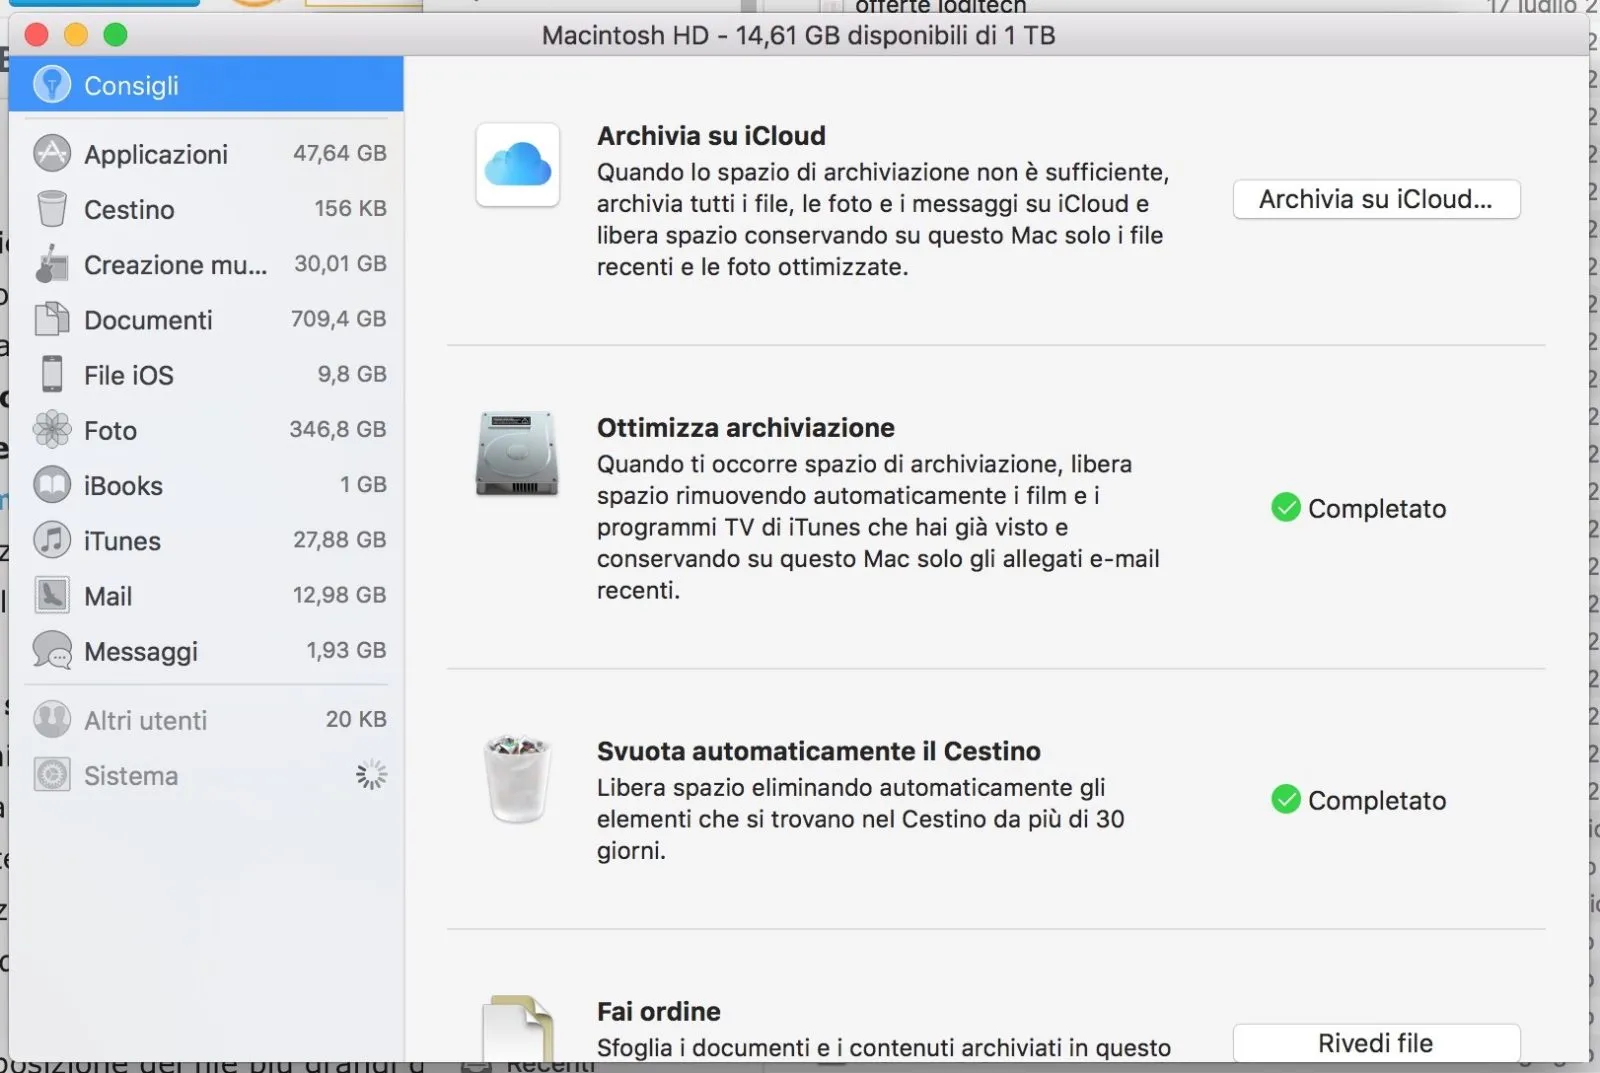
Task: Click the Applicazioni icon in the sidebar
Action: (52, 153)
